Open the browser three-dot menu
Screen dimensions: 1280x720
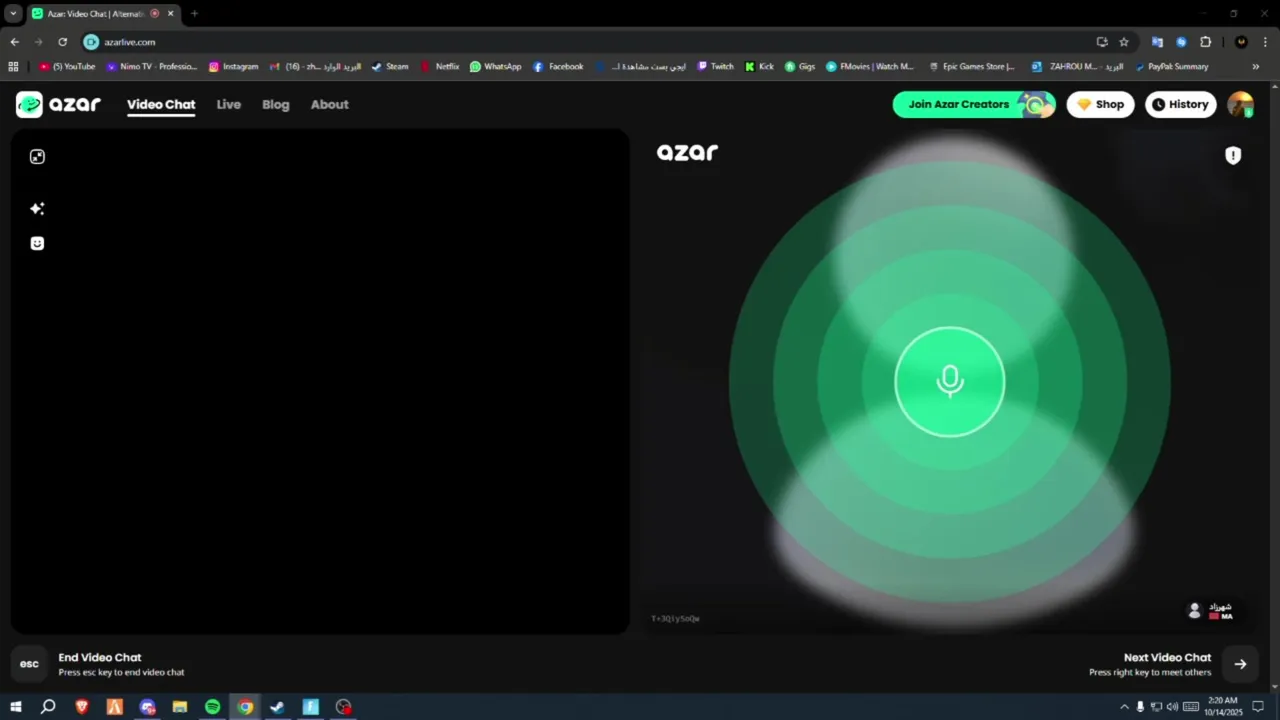point(1266,42)
